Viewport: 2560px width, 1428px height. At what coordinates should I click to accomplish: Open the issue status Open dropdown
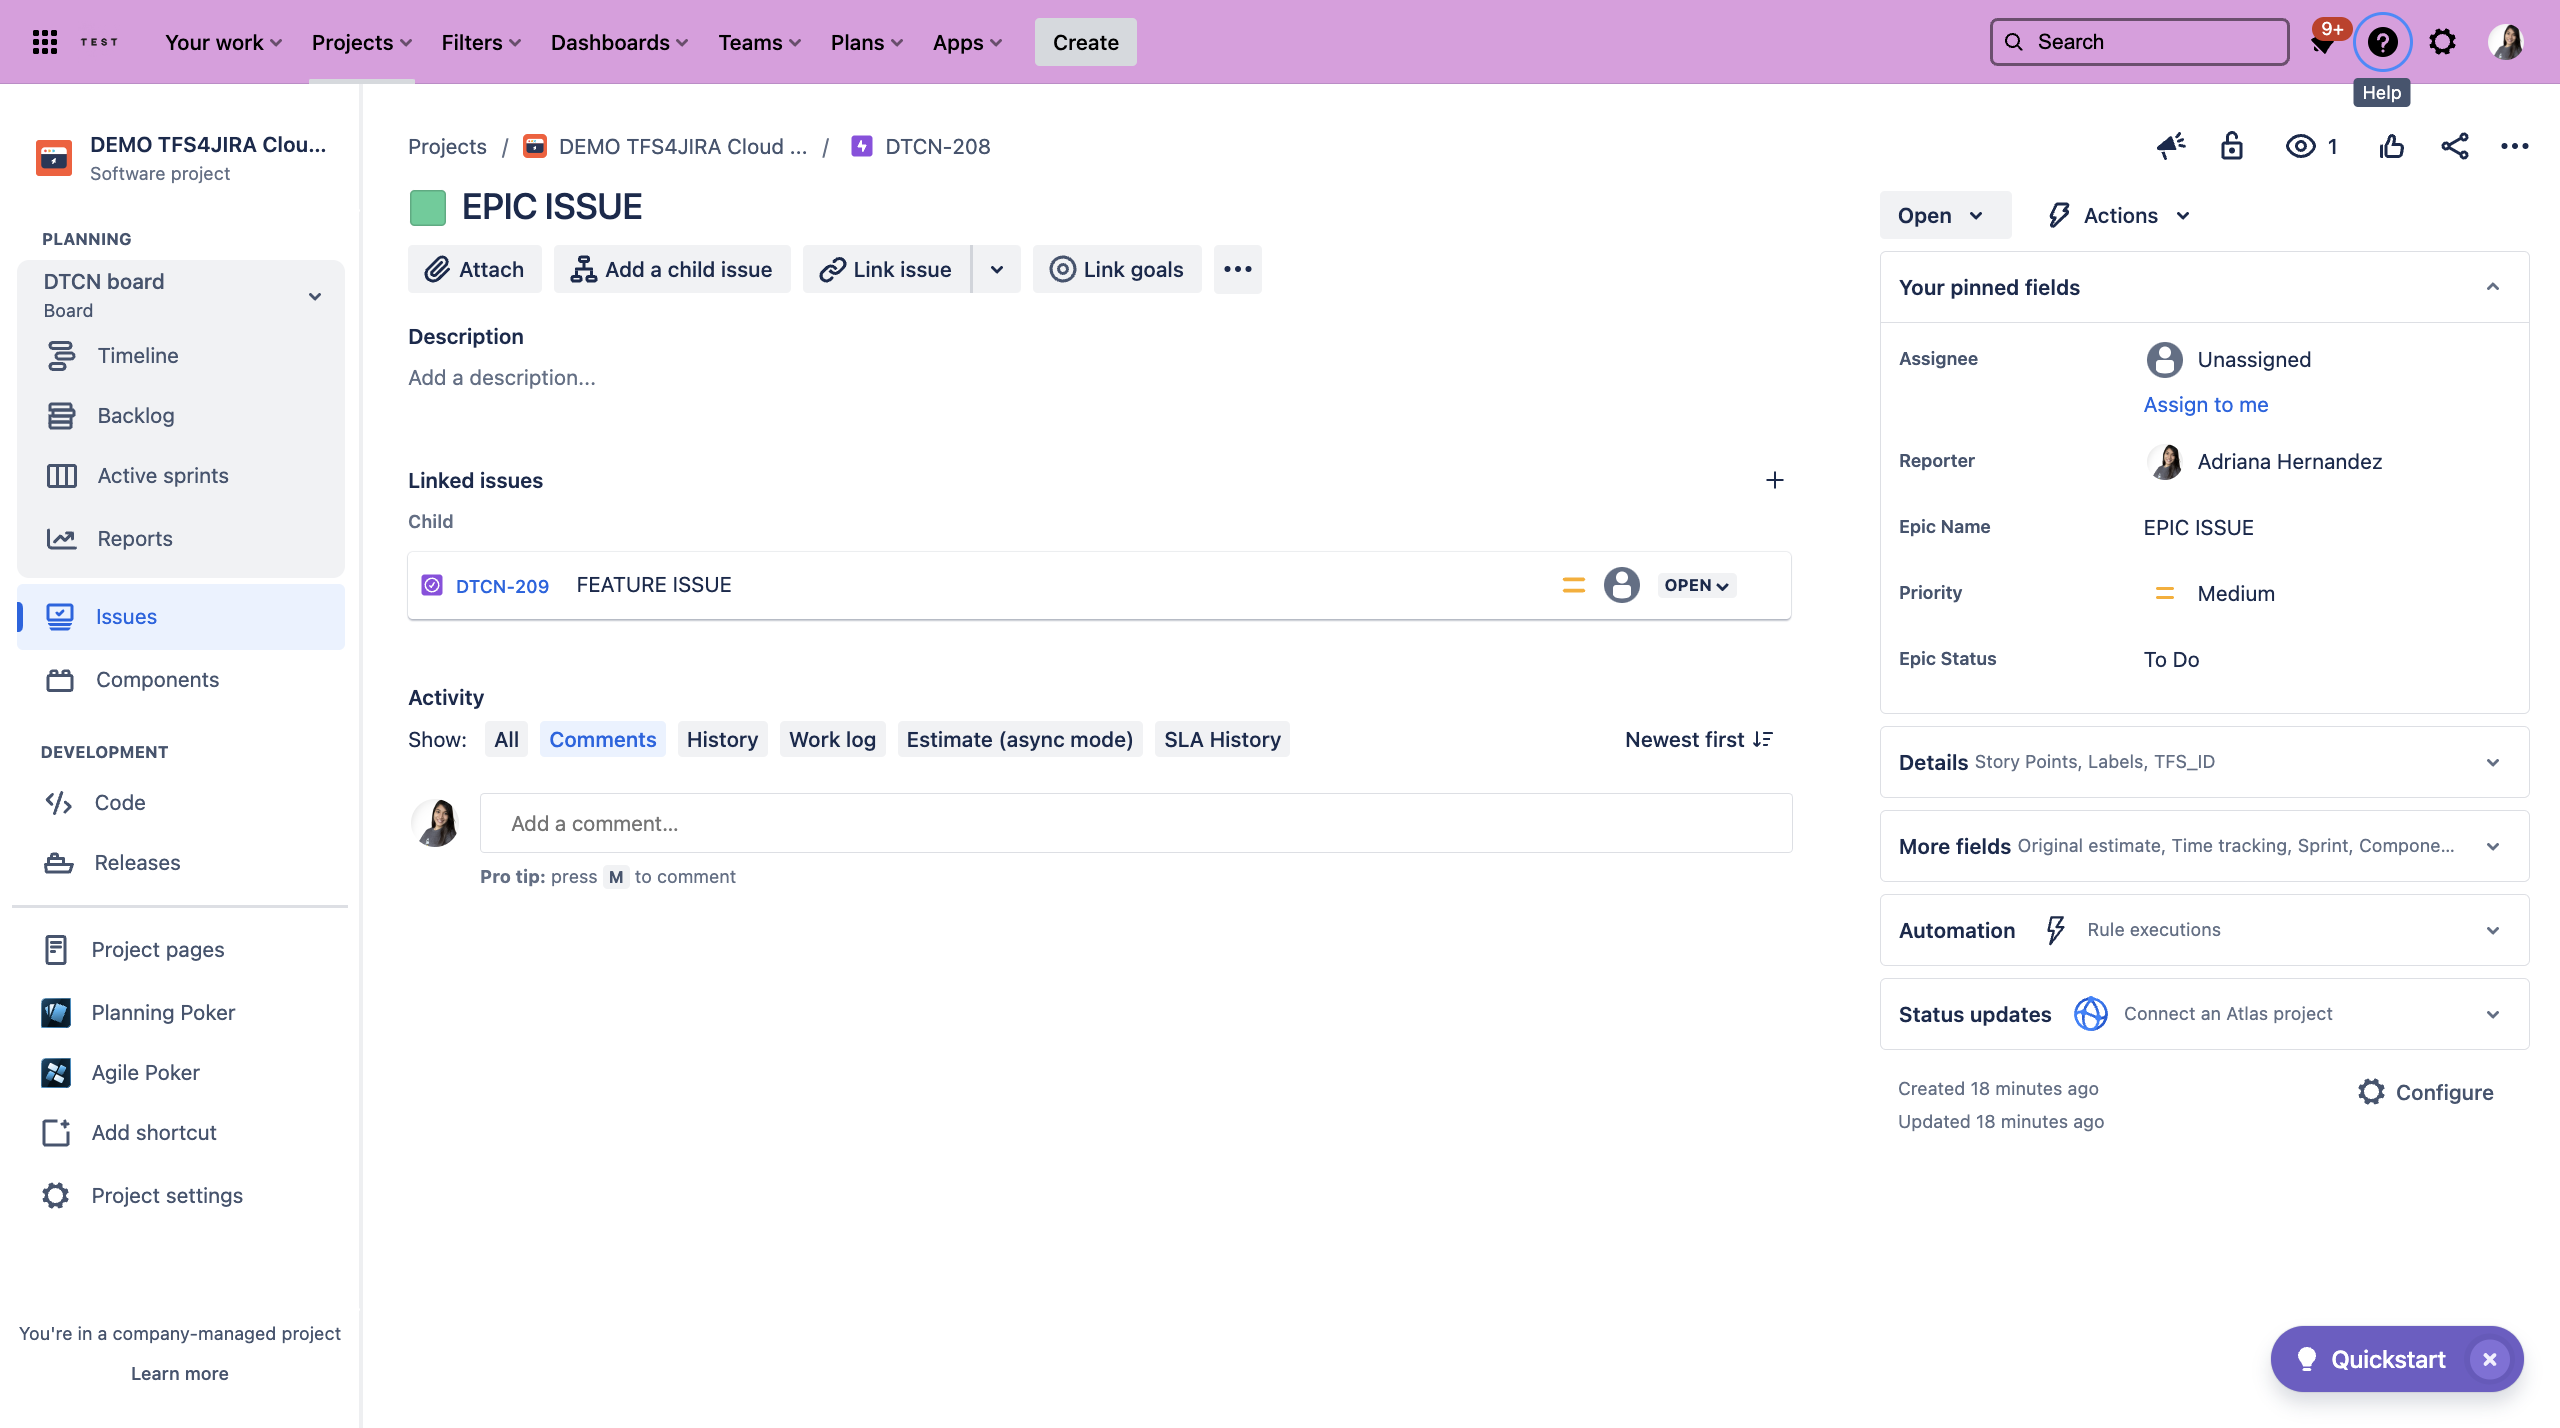coord(1942,214)
